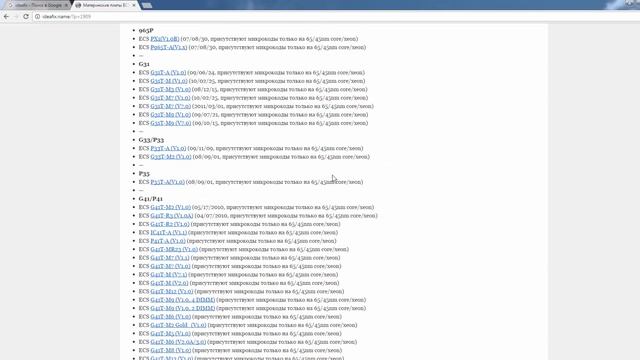Open a new browser tab

click(x=147, y=5)
